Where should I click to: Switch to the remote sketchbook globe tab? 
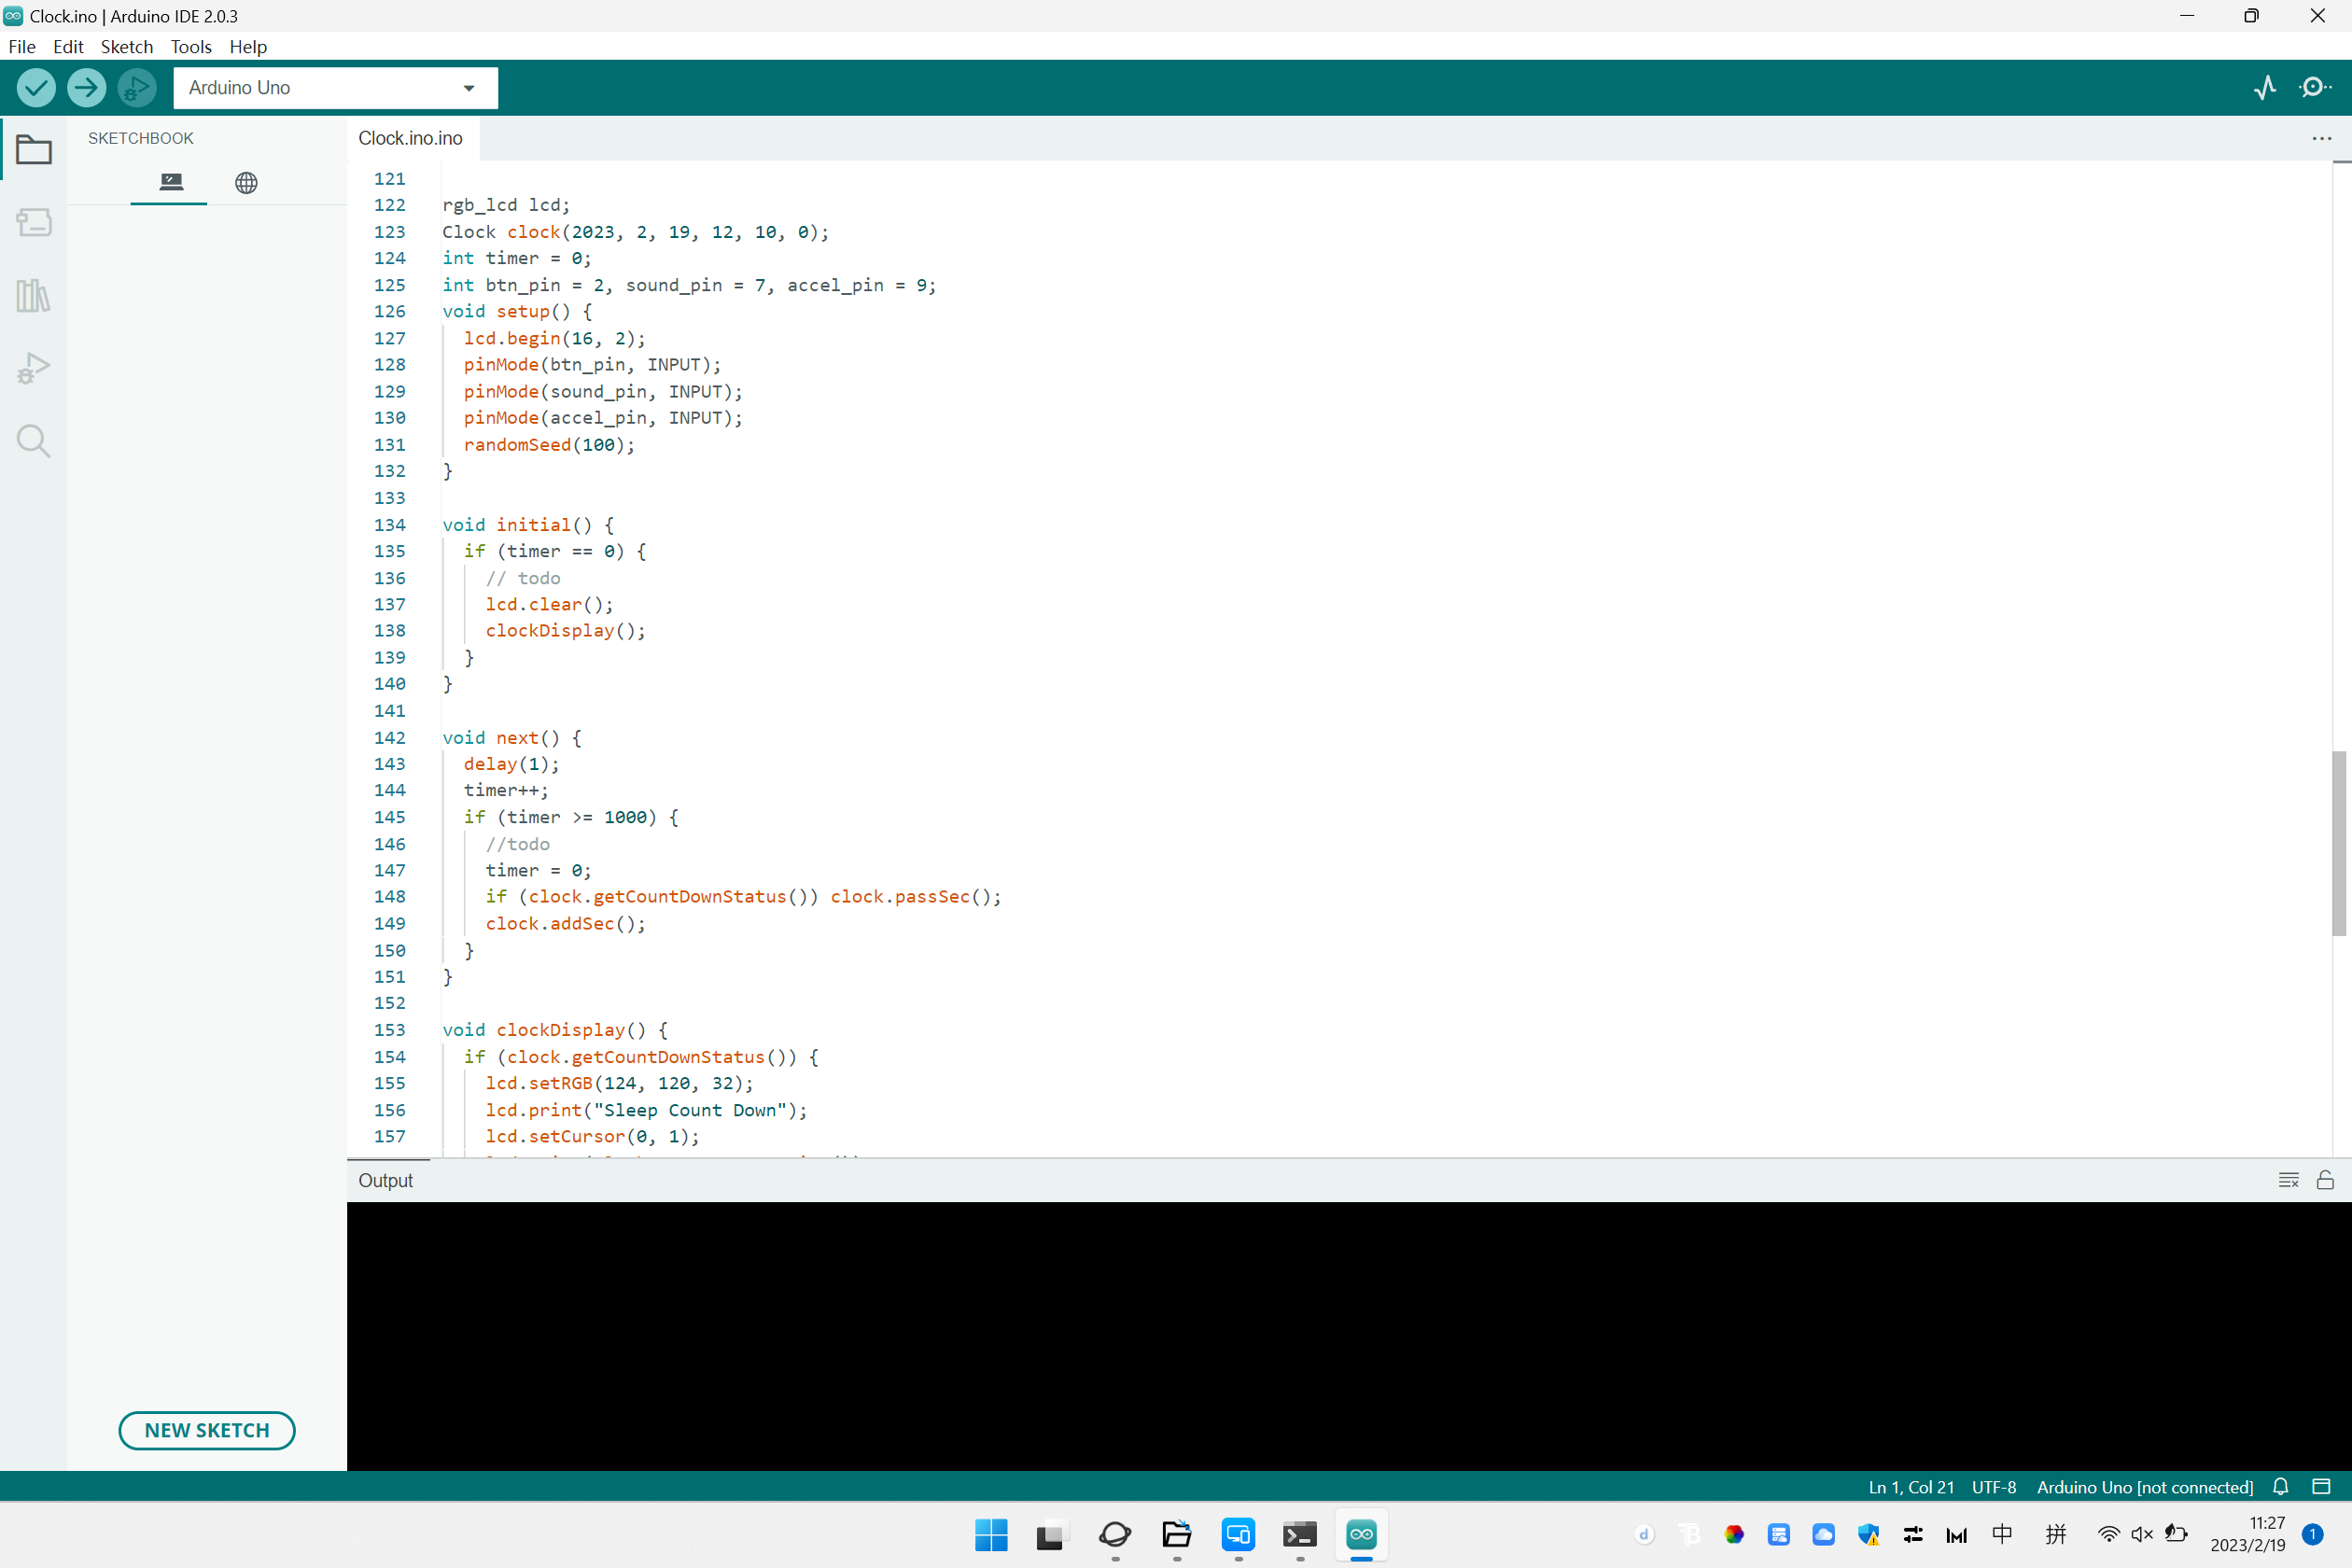click(x=246, y=183)
